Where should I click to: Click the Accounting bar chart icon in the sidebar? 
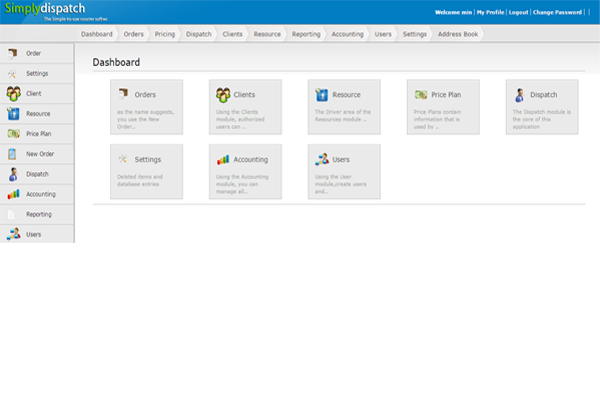coord(13,194)
